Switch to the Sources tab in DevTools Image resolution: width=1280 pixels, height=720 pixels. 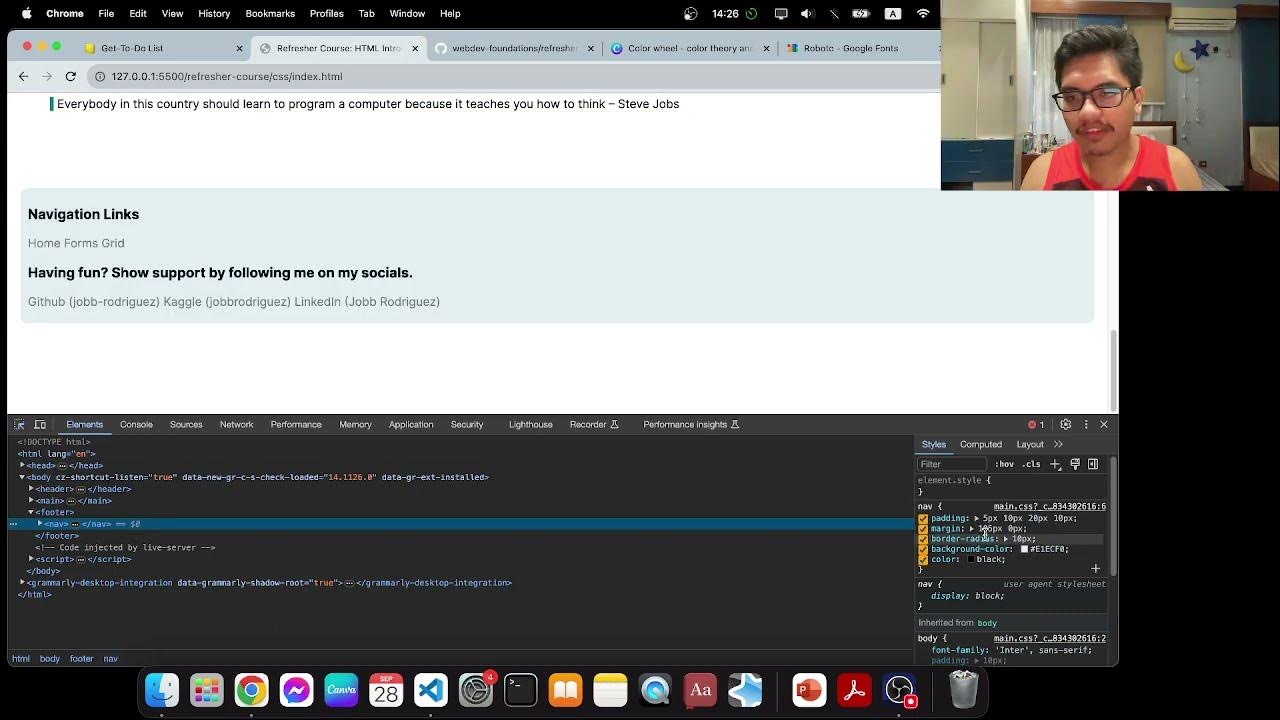[186, 425]
